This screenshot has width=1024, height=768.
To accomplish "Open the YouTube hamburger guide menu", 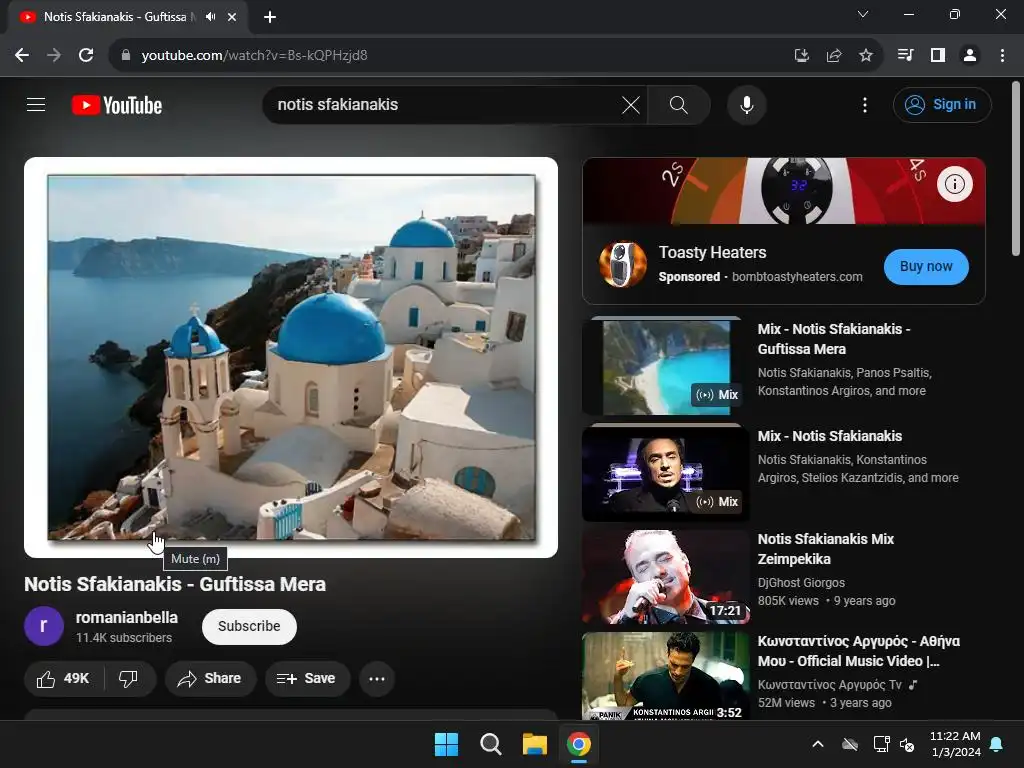I will coord(36,104).
